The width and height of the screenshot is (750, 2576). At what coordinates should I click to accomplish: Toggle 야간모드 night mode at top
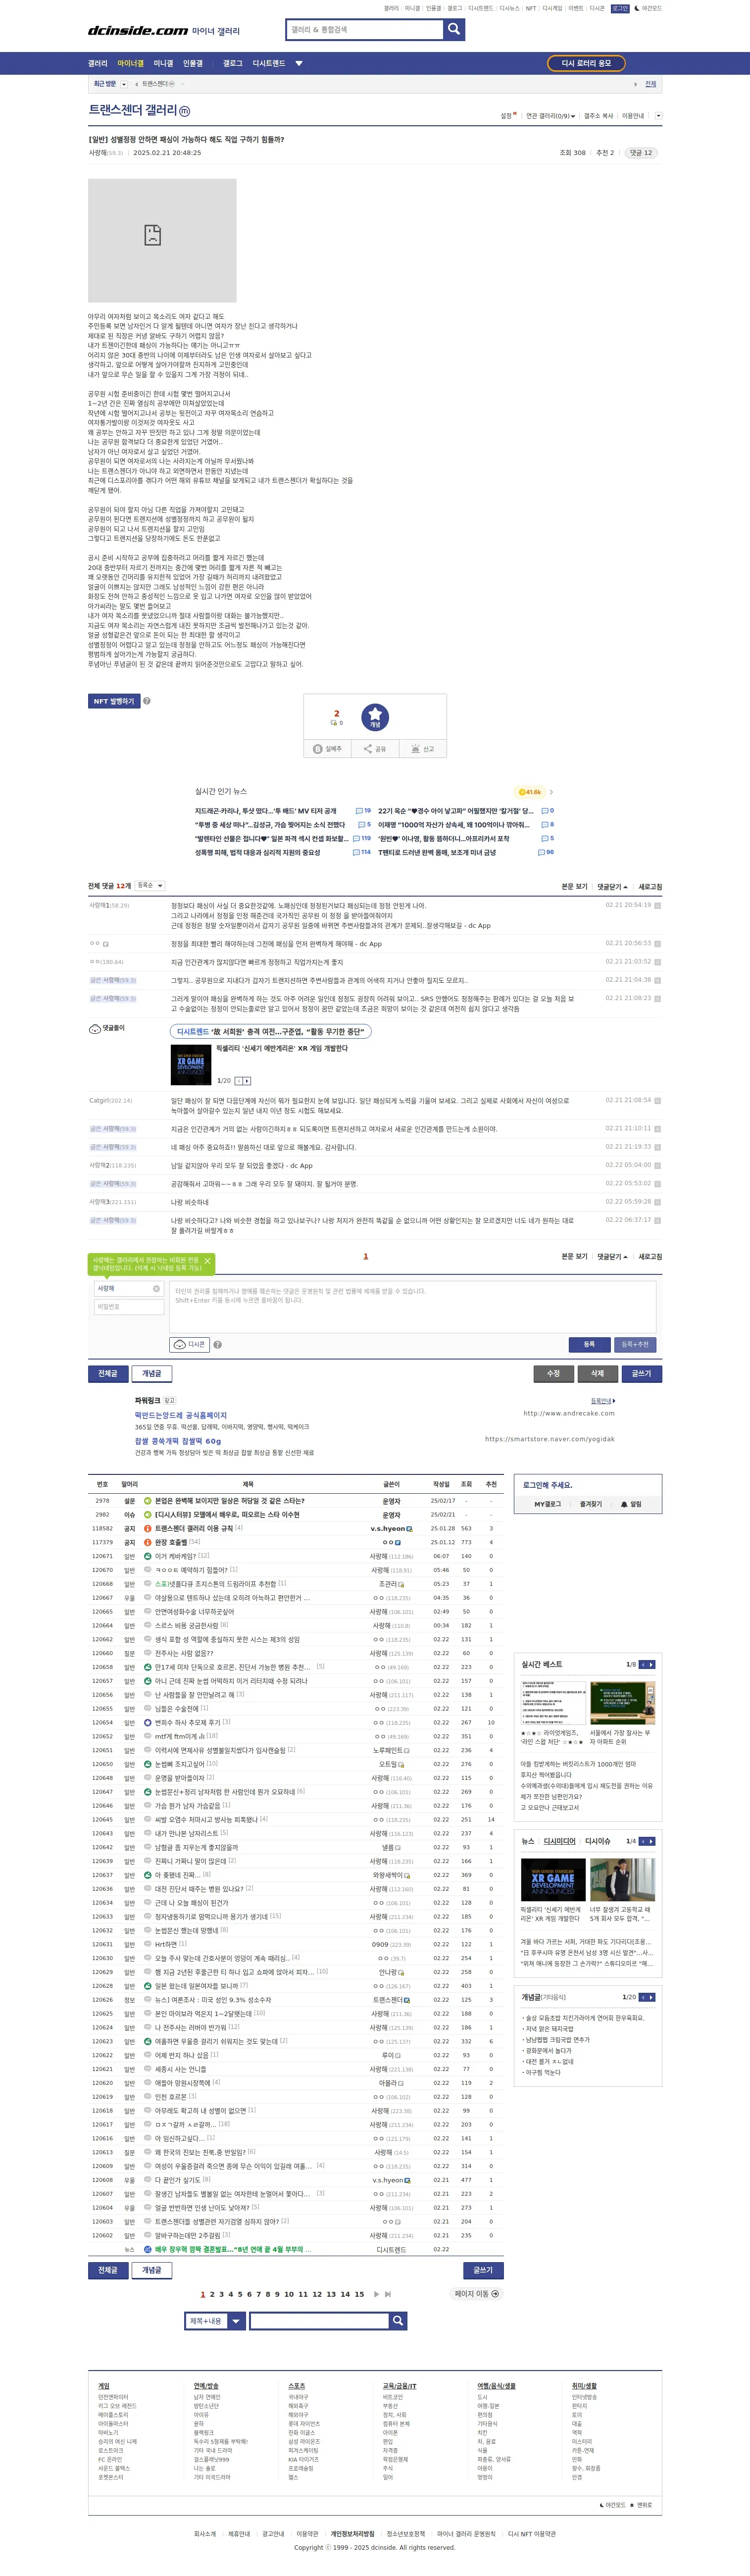(x=647, y=8)
